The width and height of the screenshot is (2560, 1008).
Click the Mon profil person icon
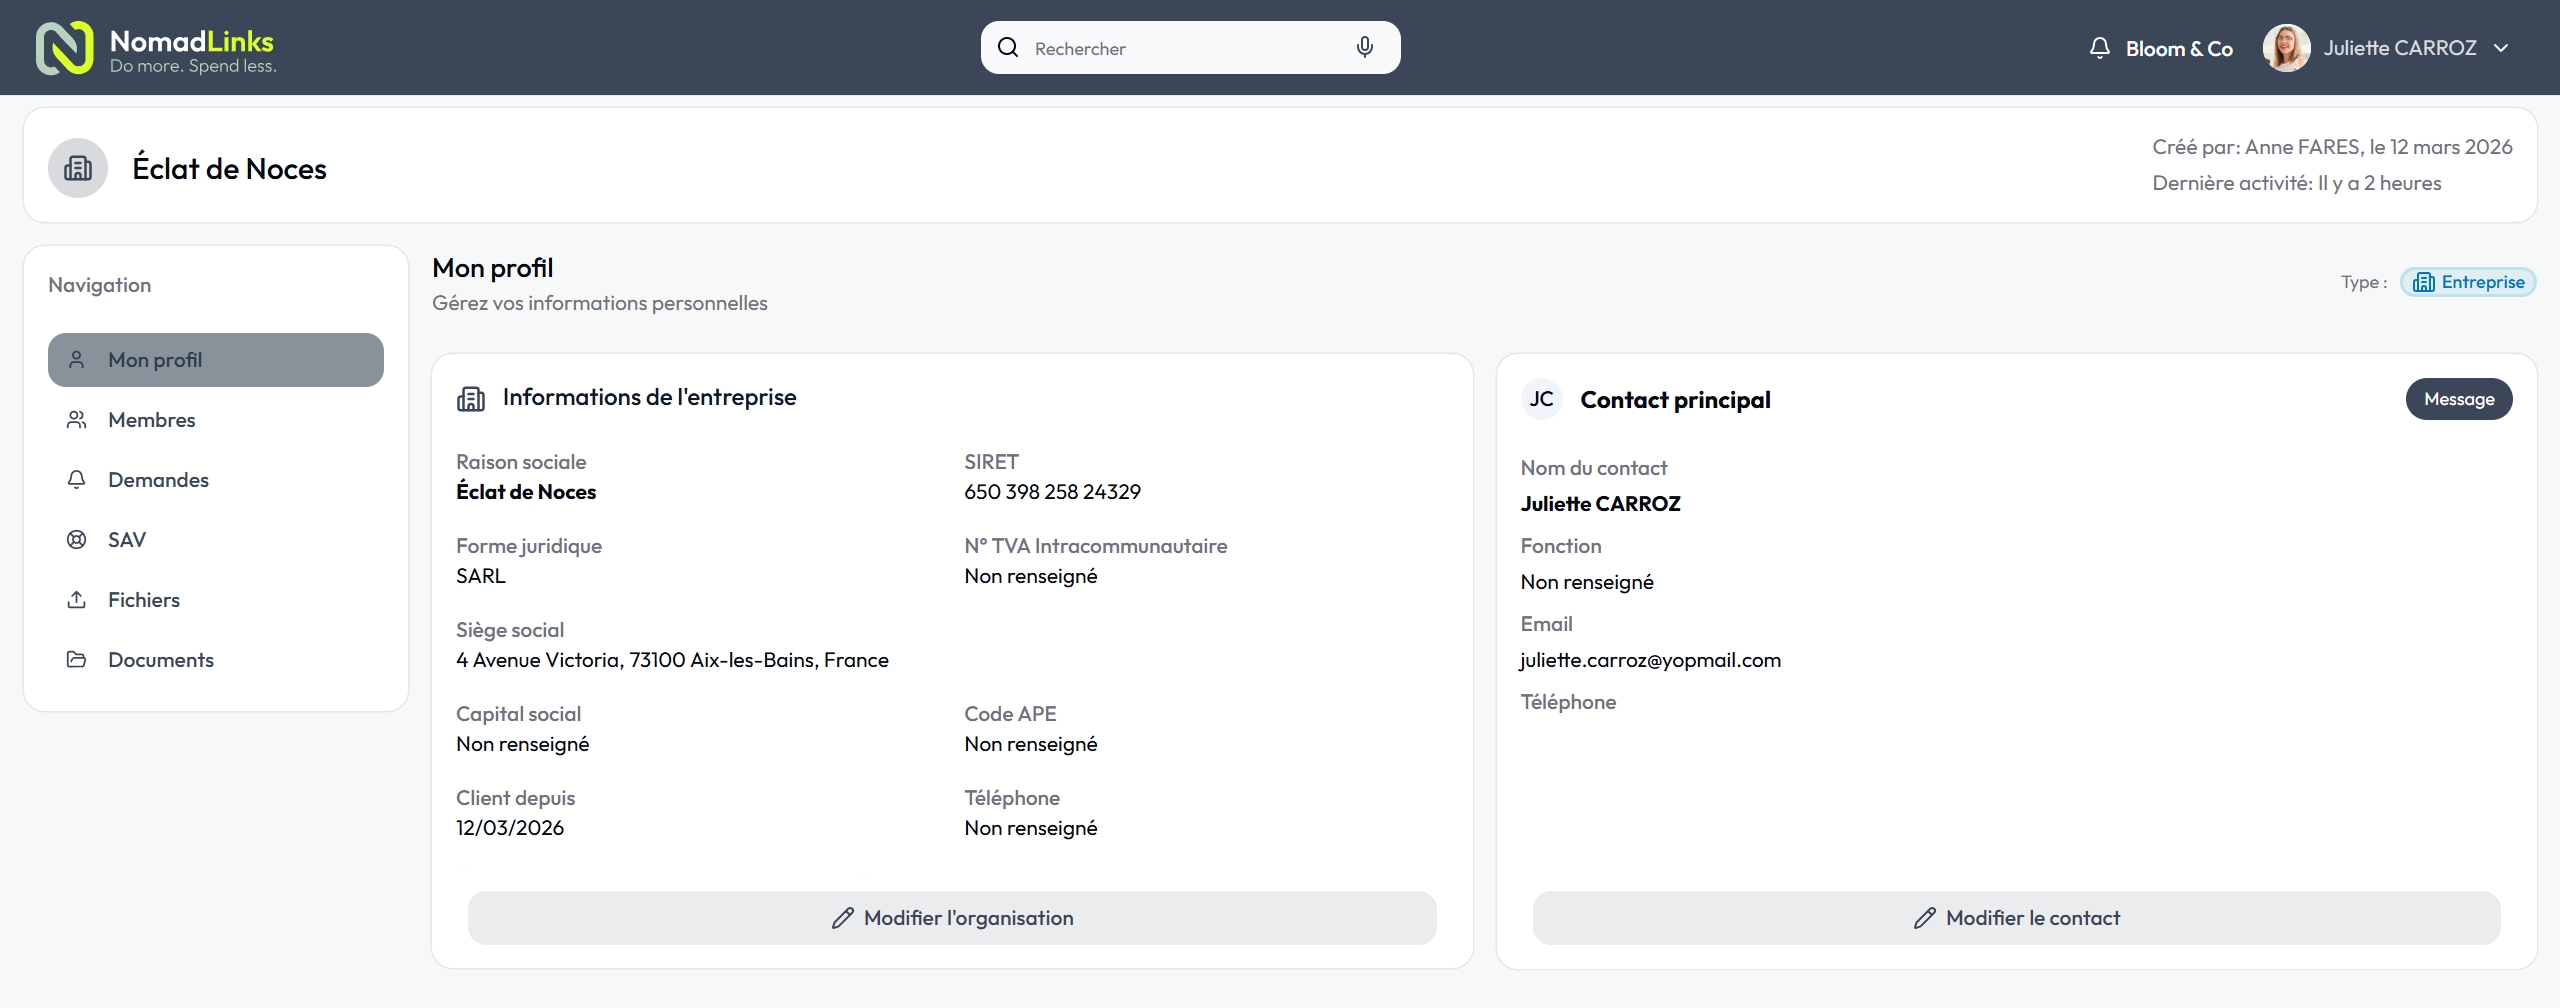tap(76, 360)
